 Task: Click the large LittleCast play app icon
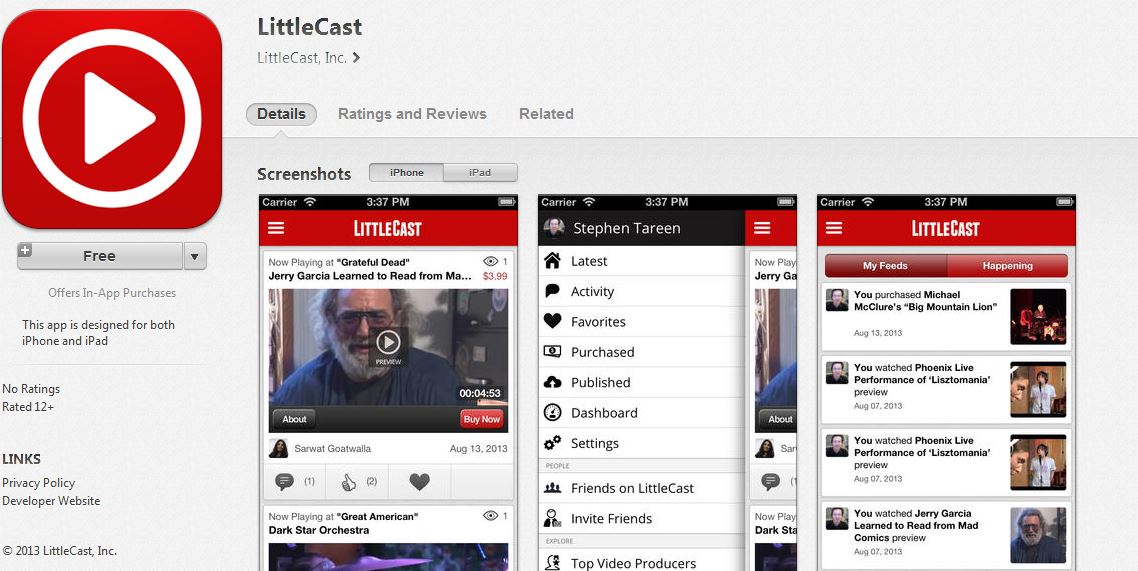tap(112, 118)
